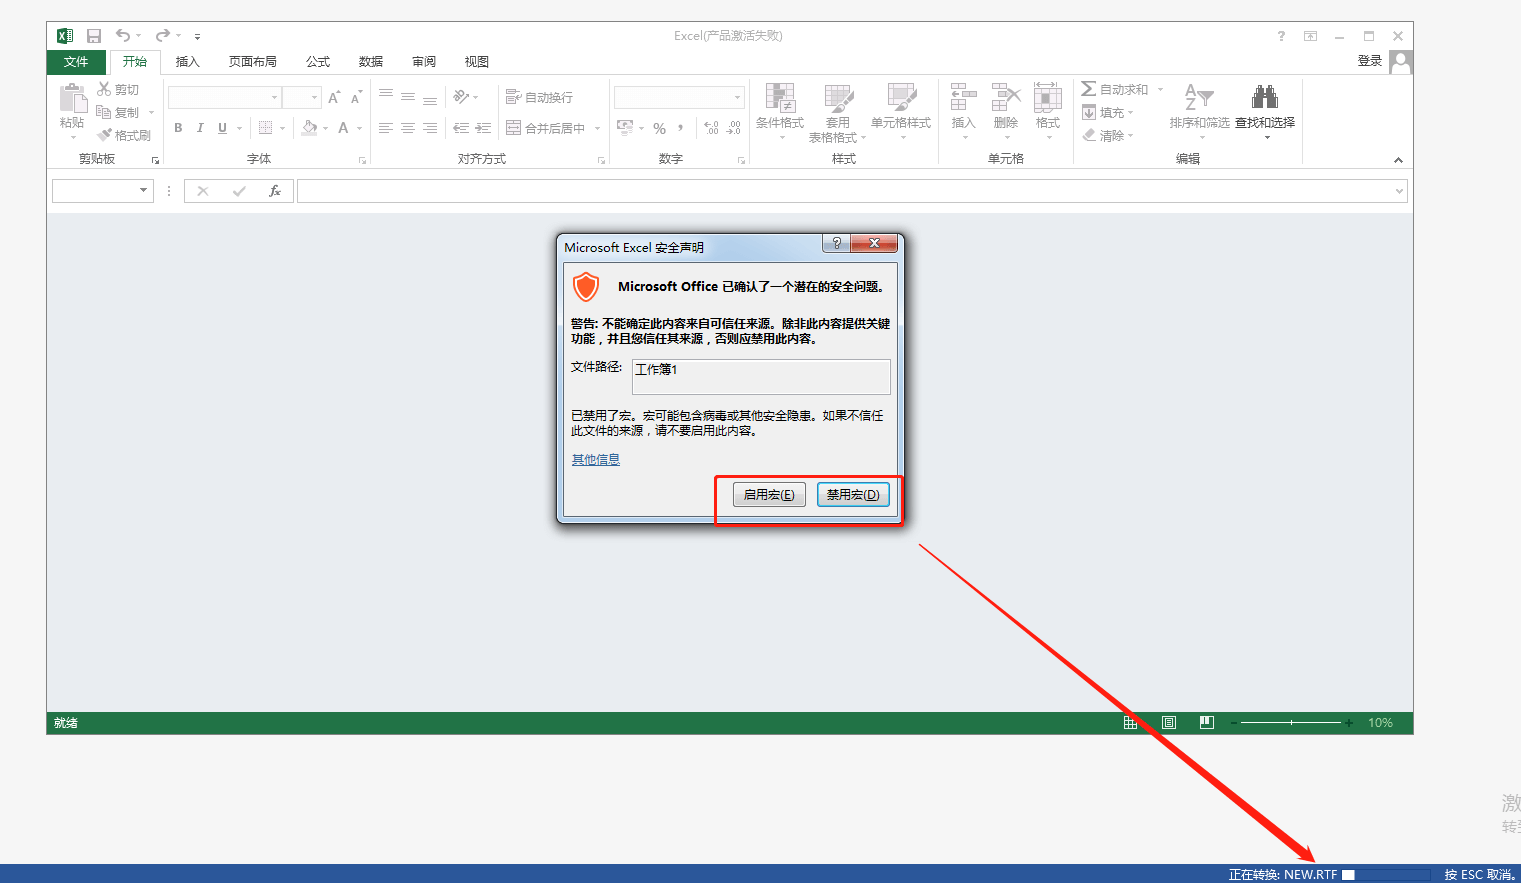This screenshot has width=1521, height=883.
Task: Switch to Page Layout view icon
Action: click(1169, 722)
